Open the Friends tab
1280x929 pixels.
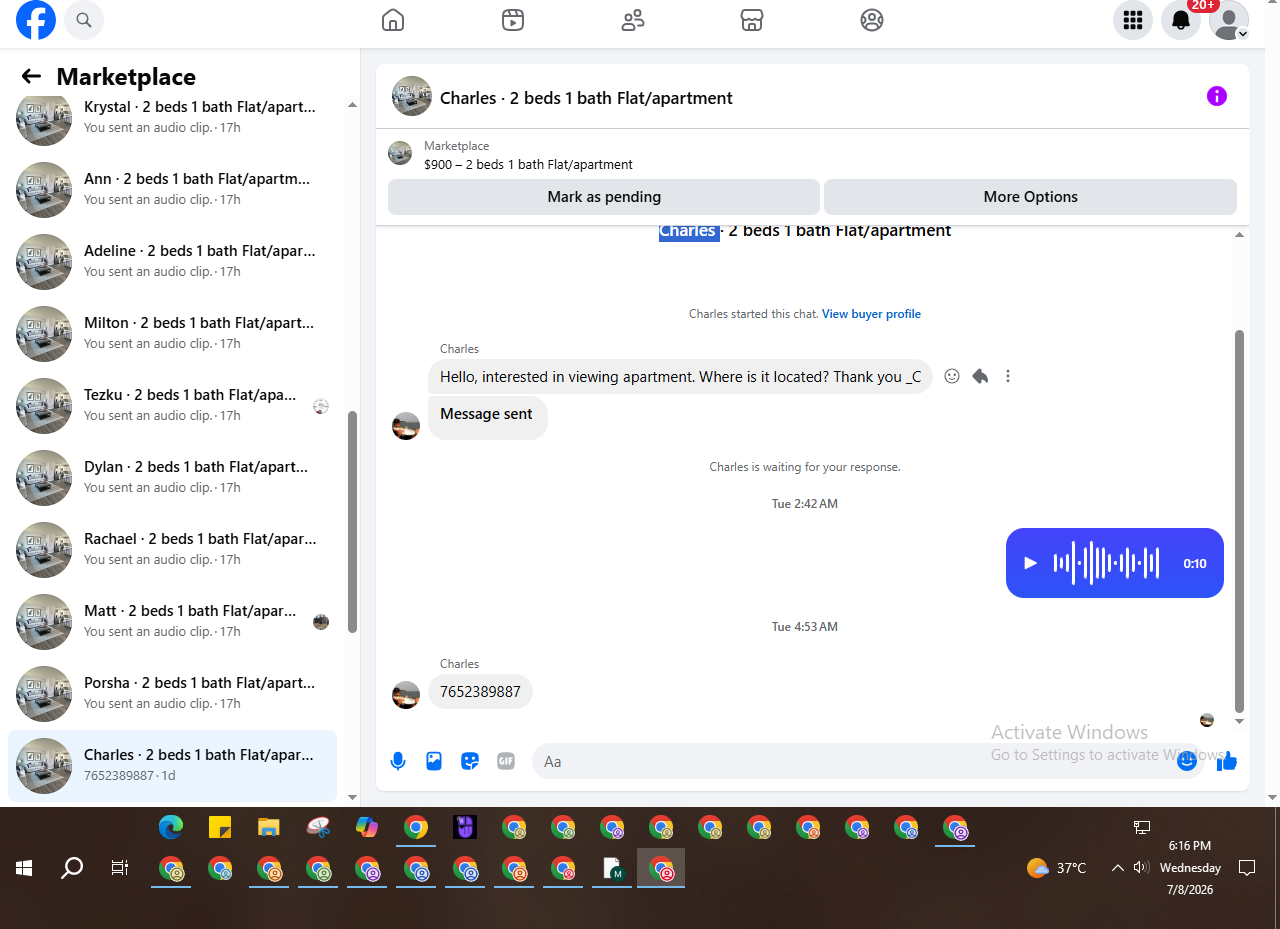[633, 20]
